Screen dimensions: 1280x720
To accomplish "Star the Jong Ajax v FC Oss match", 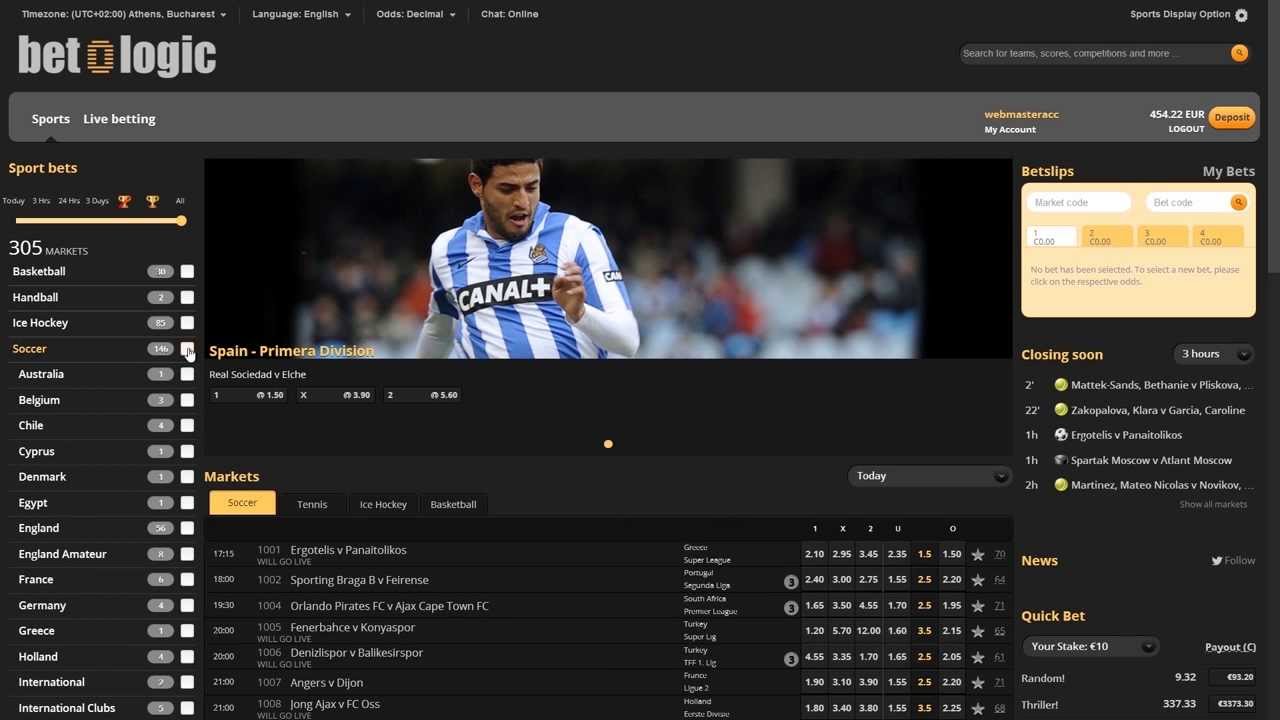I will coord(978,708).
